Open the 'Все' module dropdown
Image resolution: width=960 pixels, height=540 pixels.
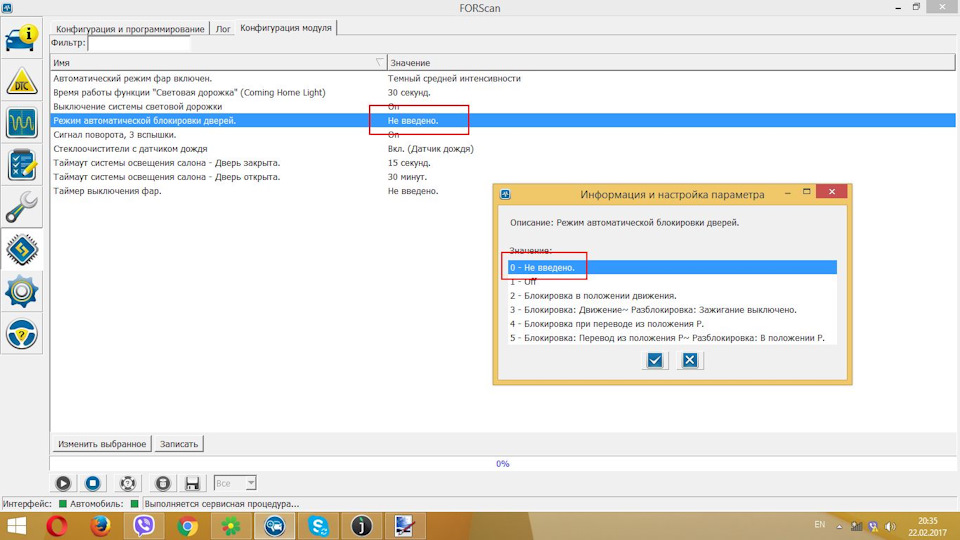[x=235, y=483]
